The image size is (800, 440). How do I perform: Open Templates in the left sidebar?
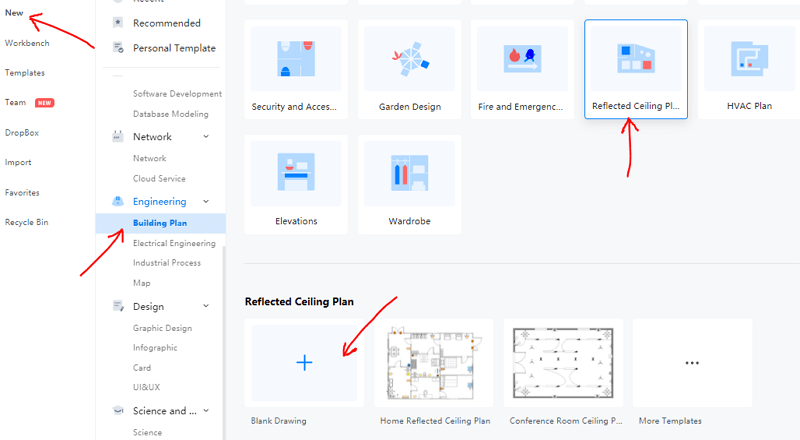24,72
